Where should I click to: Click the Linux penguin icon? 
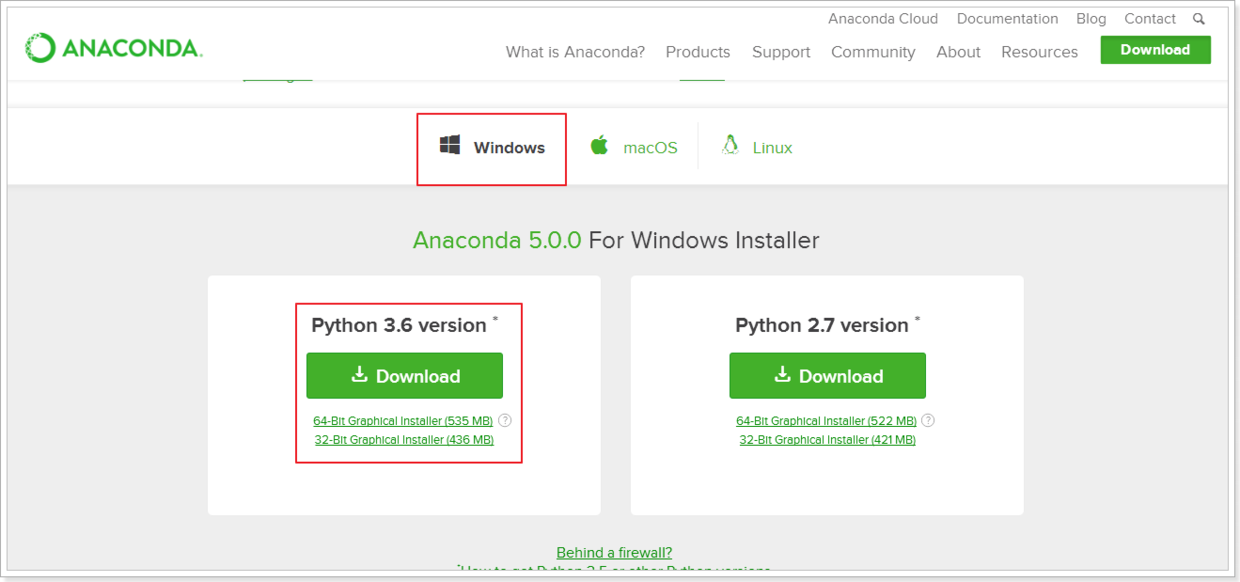[730, 146]
